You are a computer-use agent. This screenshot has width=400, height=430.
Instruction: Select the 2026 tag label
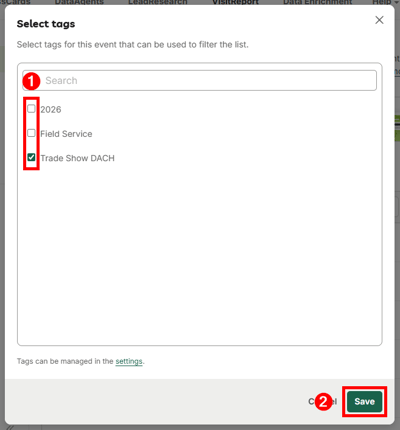(51, 110)
